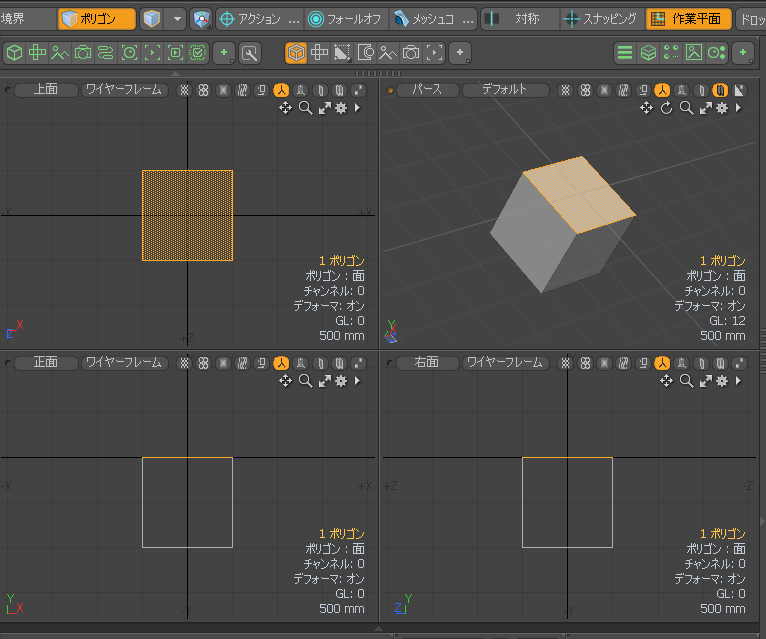Click the pan move icon in 正面 viewport

(285, 381)
